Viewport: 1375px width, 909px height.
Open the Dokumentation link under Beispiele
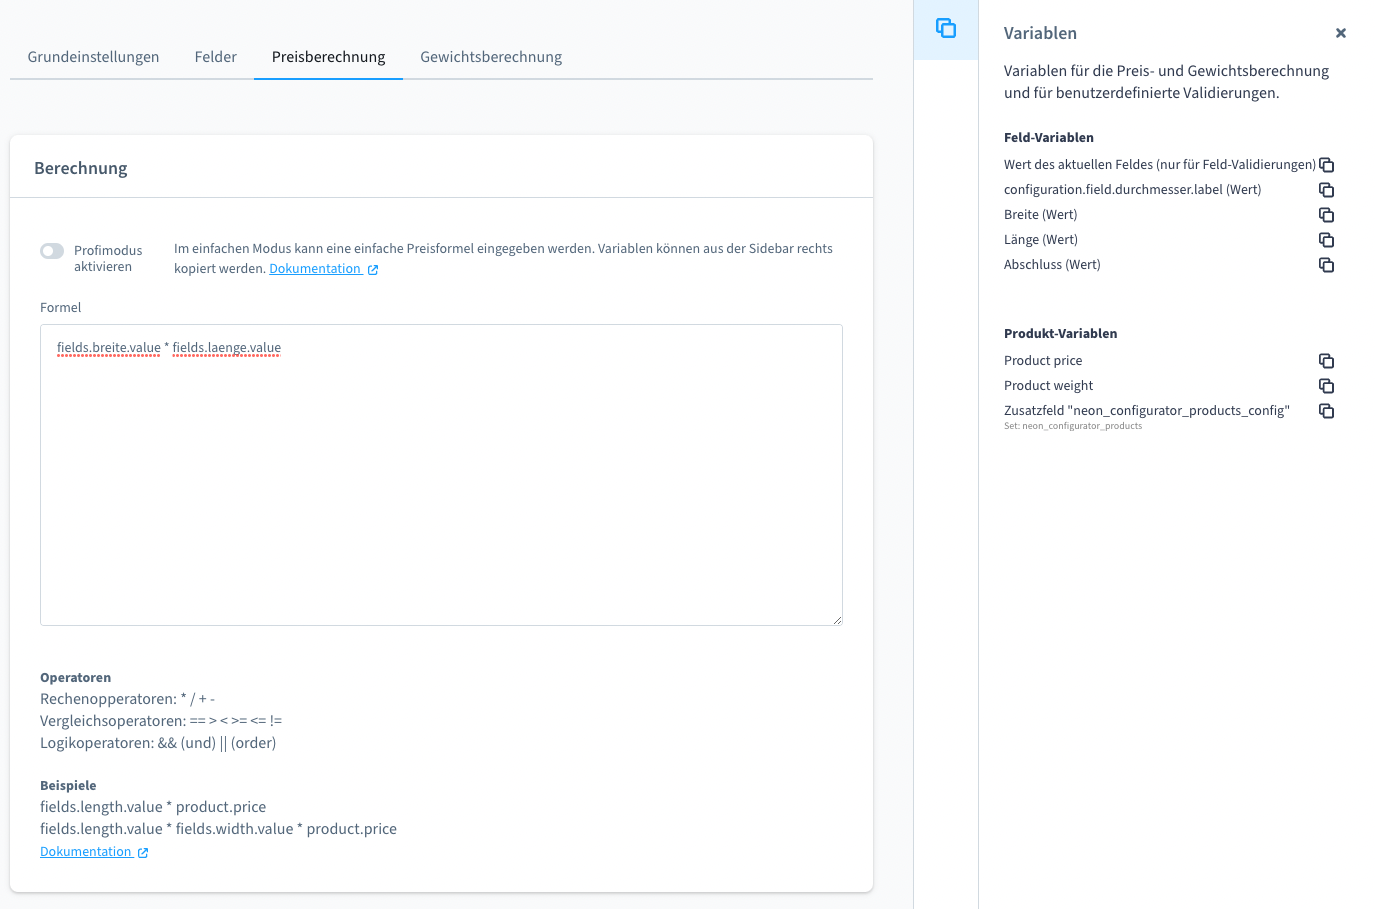point(86,852)
